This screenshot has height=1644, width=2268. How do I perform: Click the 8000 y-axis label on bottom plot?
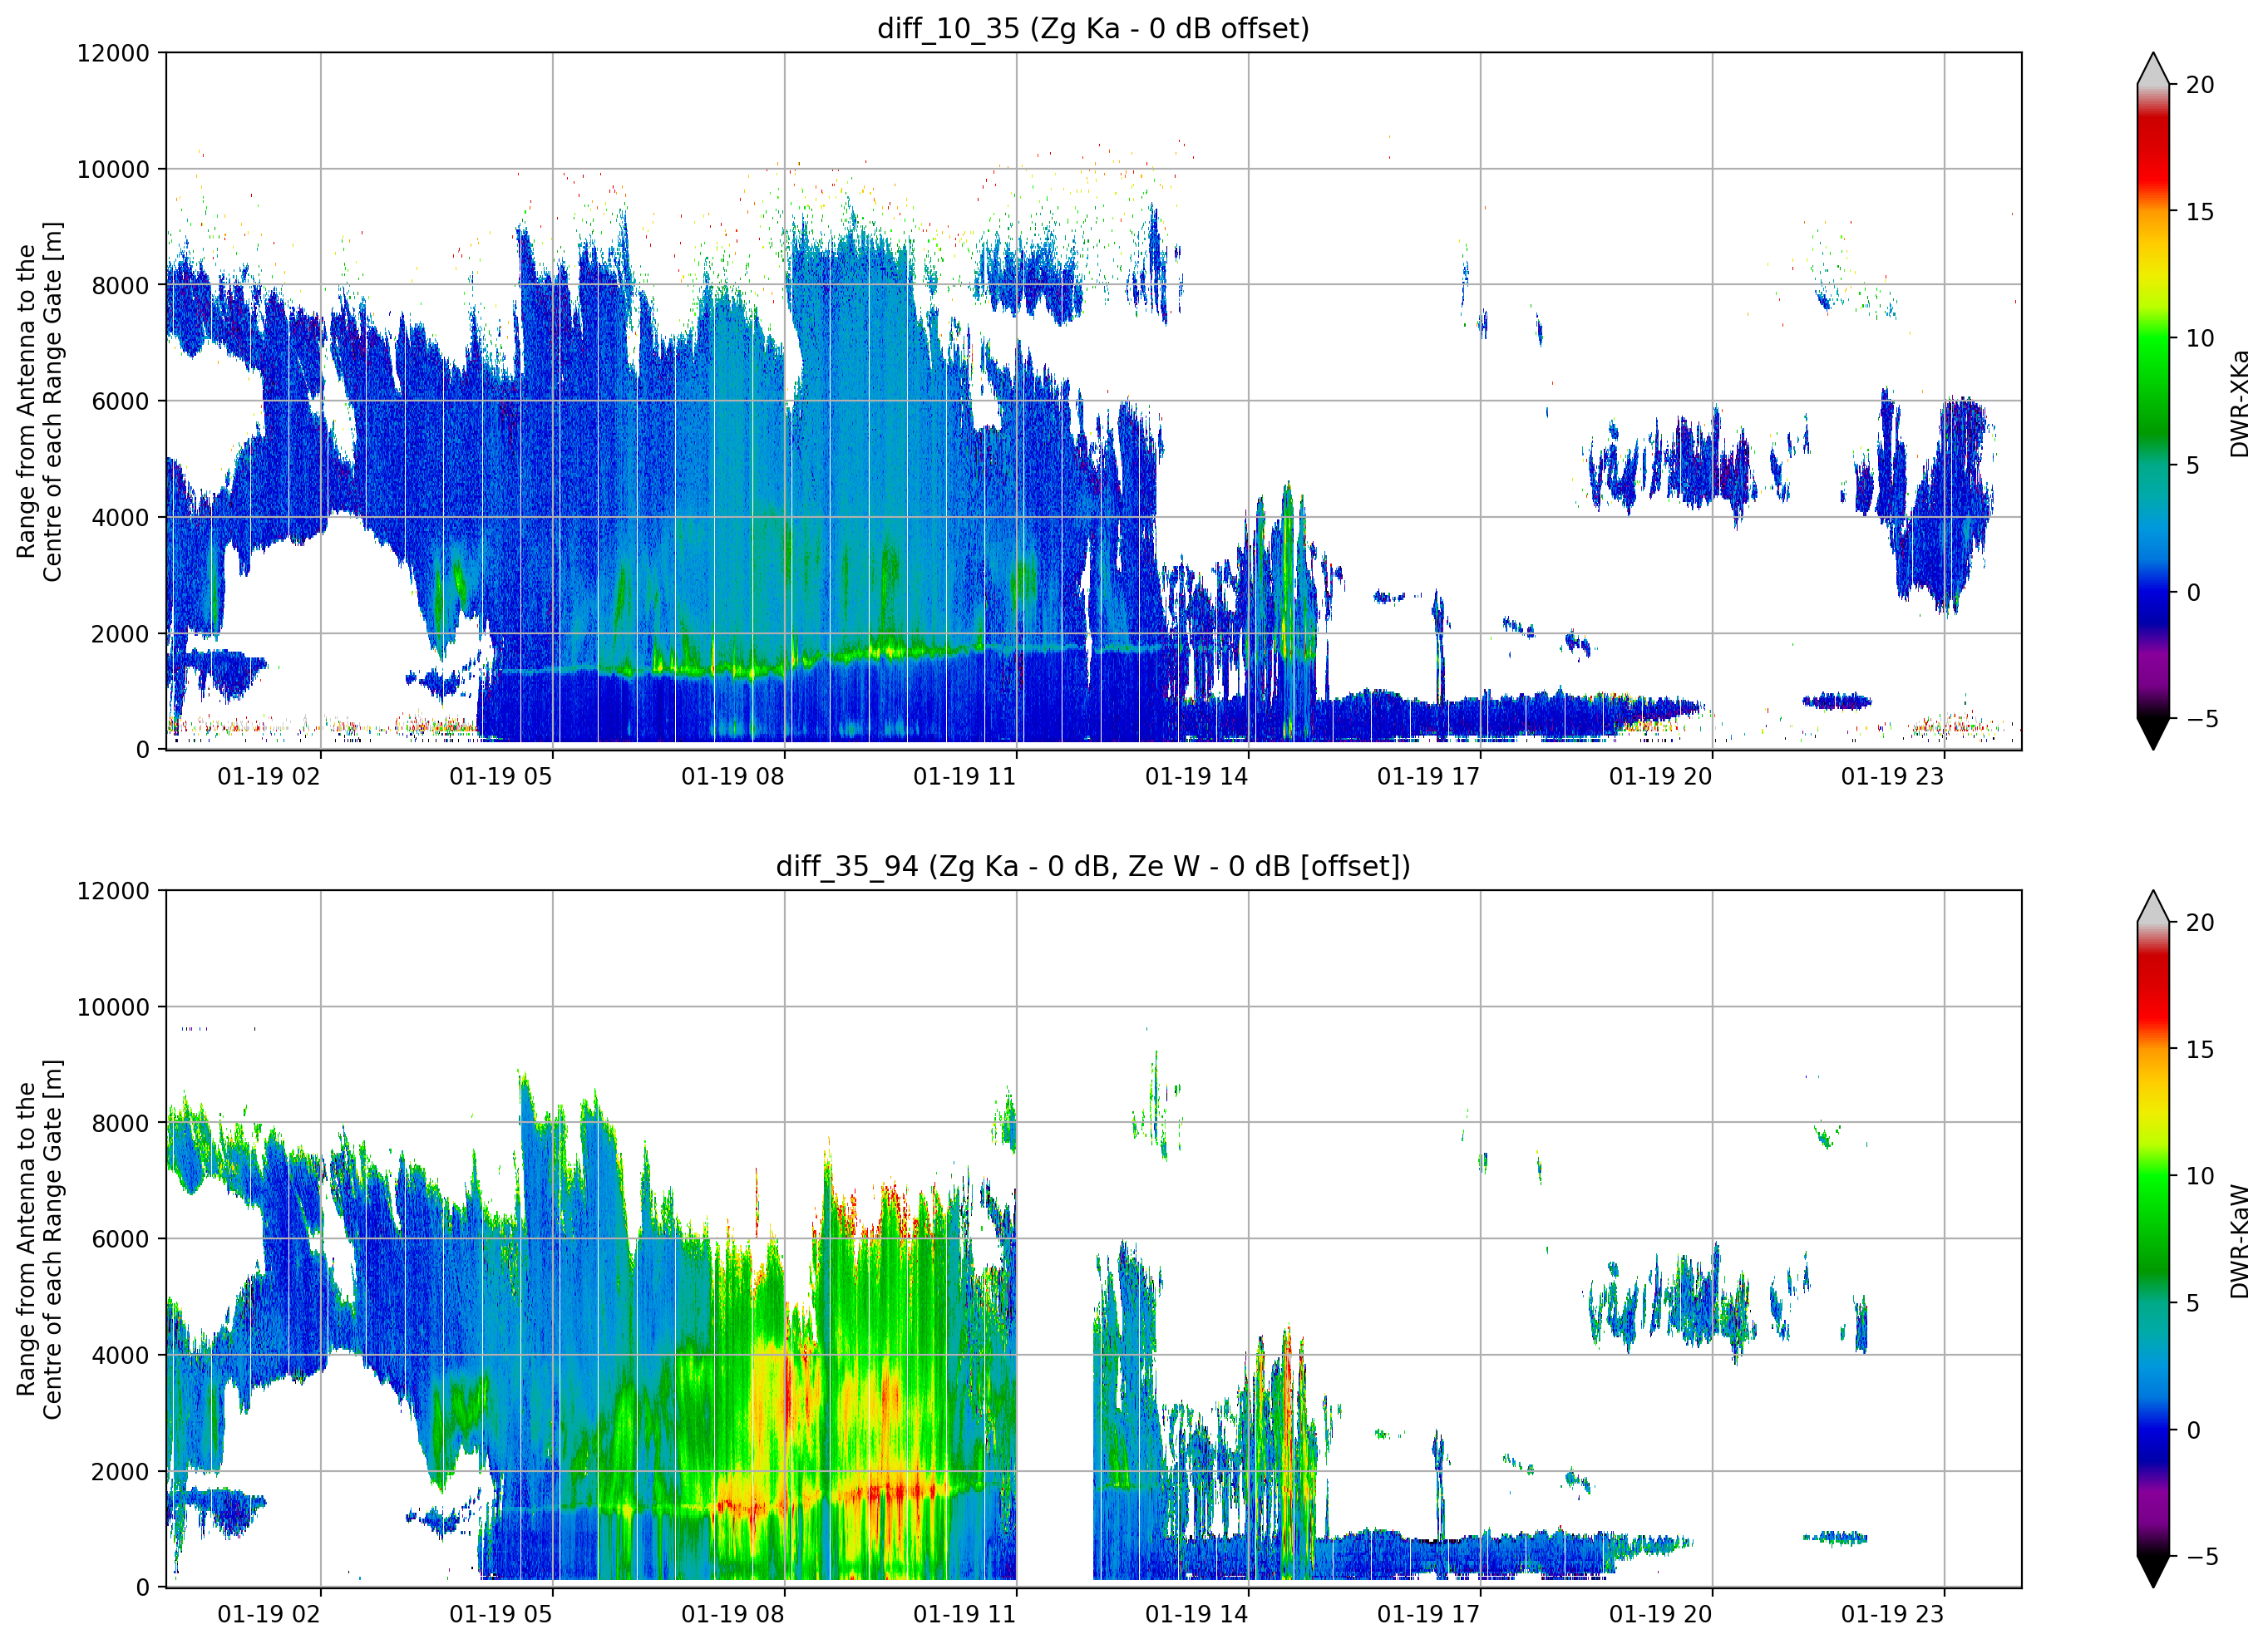pos(120,1123)
